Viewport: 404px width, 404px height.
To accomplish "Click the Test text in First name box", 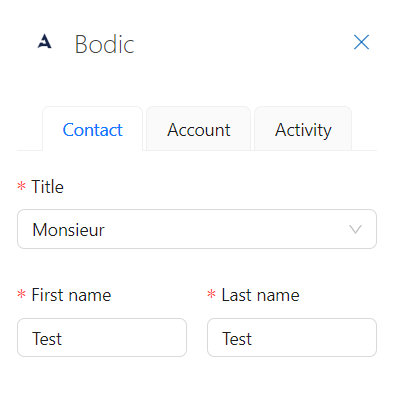I will [x=47, y=339].
